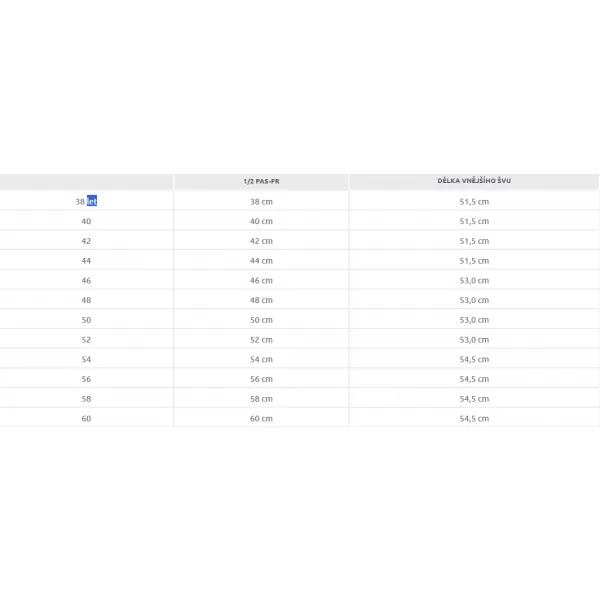This screenshot has width=600, height=600.
Task: Click the '50 cm' waist cell
Action: pos(261,320)
